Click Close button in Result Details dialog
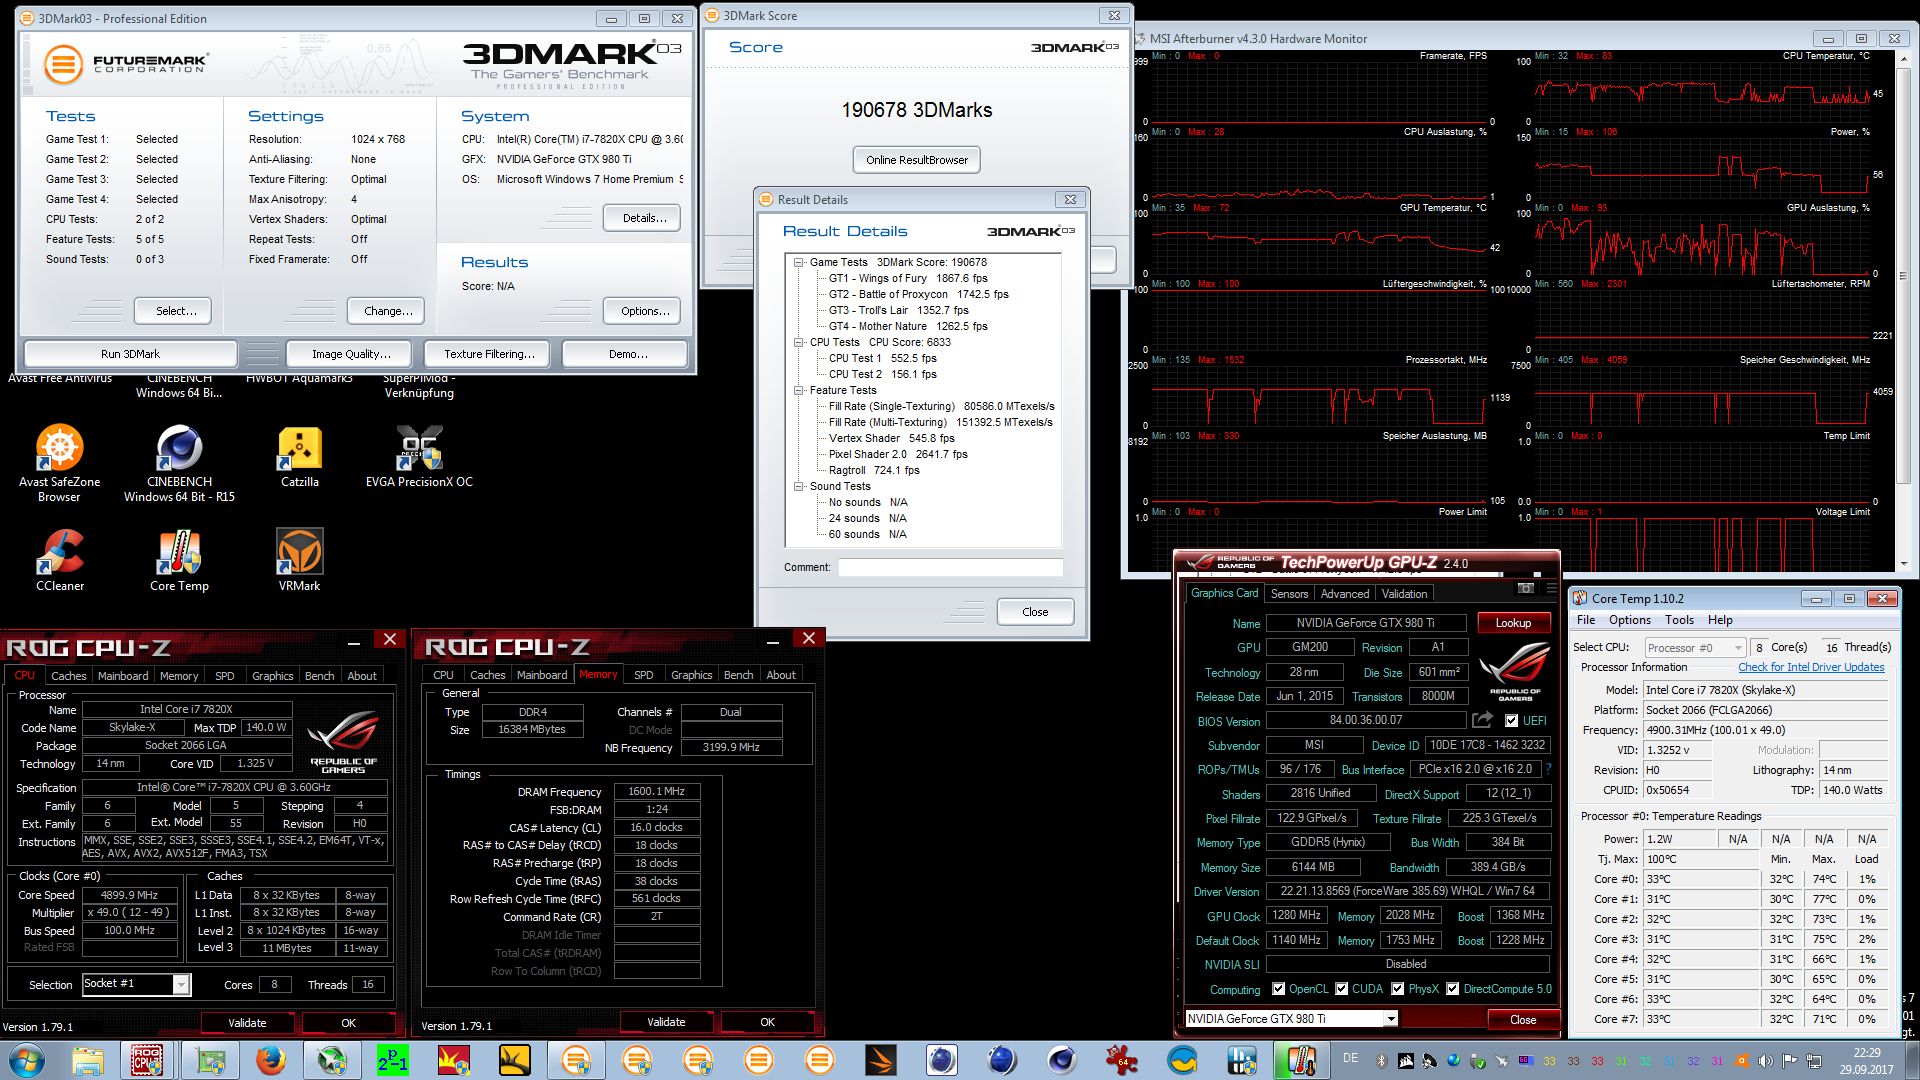Image resolution: width=1920 pixels, height=1080 pixels. point(1035,612)
